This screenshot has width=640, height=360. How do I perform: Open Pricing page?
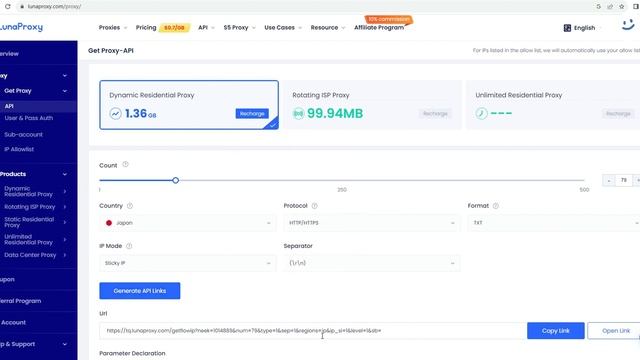click(146, 27)
